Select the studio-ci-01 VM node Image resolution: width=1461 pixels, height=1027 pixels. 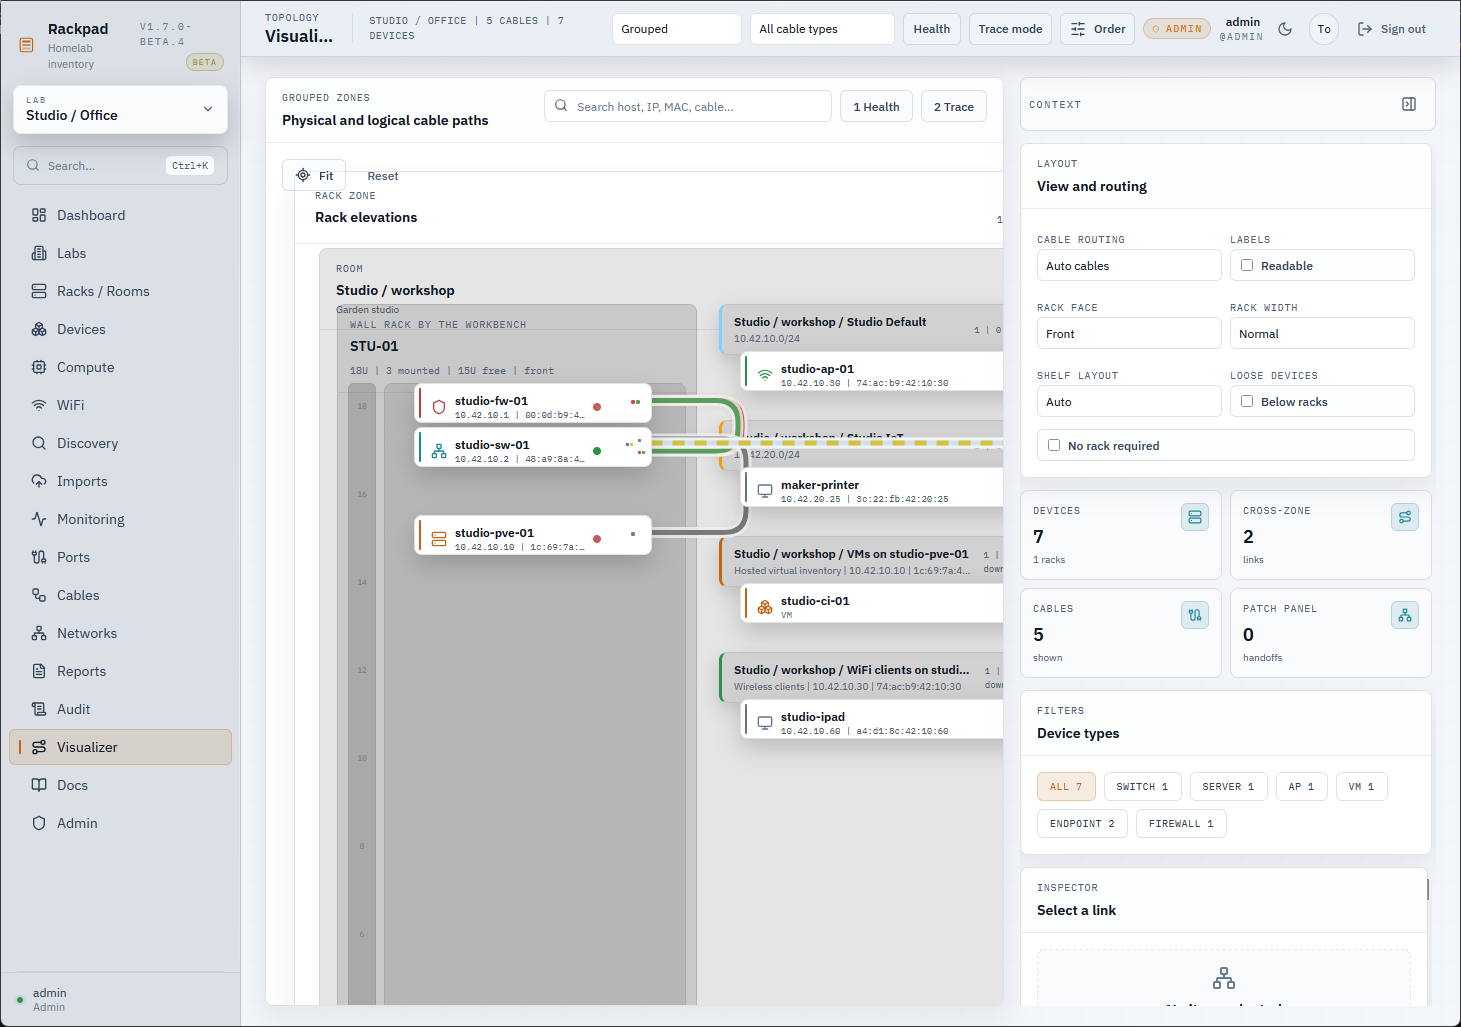[873, 603]
